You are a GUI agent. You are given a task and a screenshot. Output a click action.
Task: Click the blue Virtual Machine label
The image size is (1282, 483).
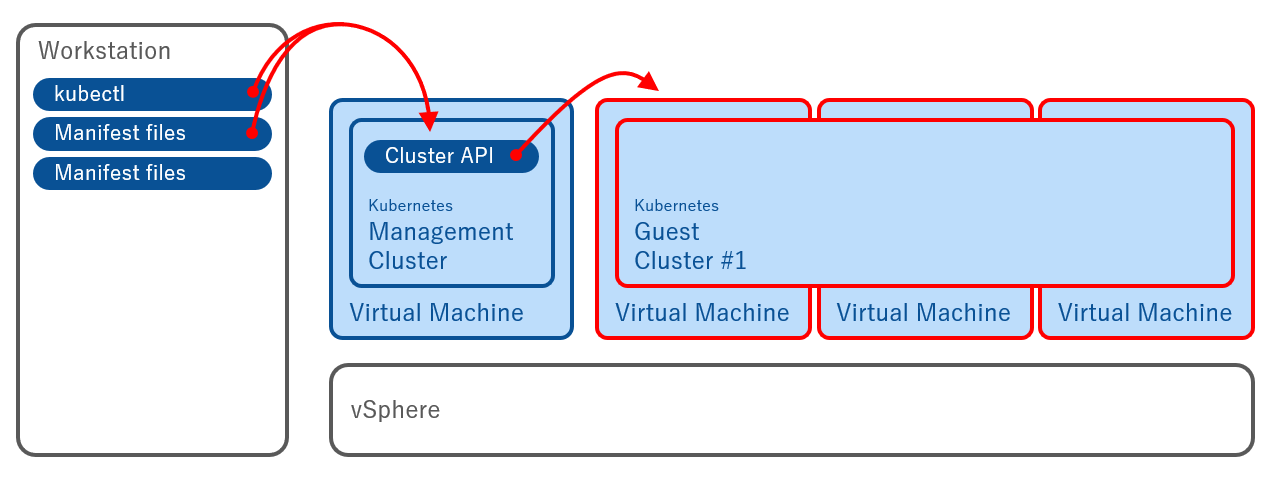click(x=436, y=313)
